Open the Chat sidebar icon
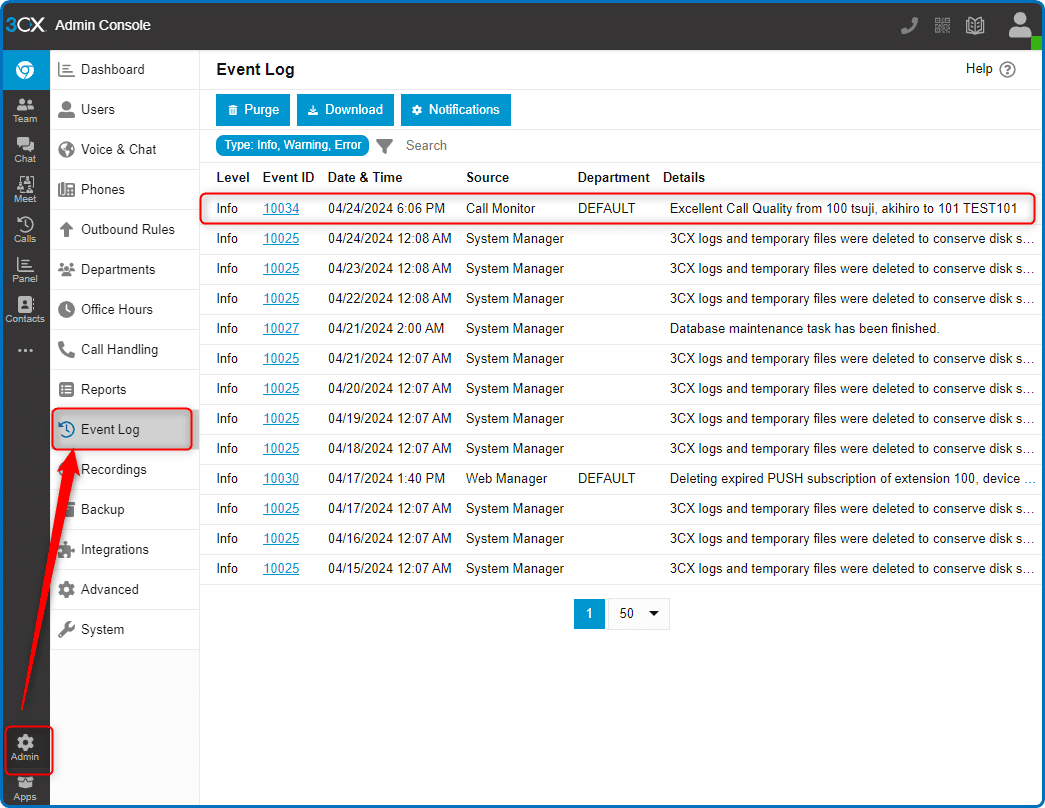The image size is (1045, 808). (x=25, y=150)
